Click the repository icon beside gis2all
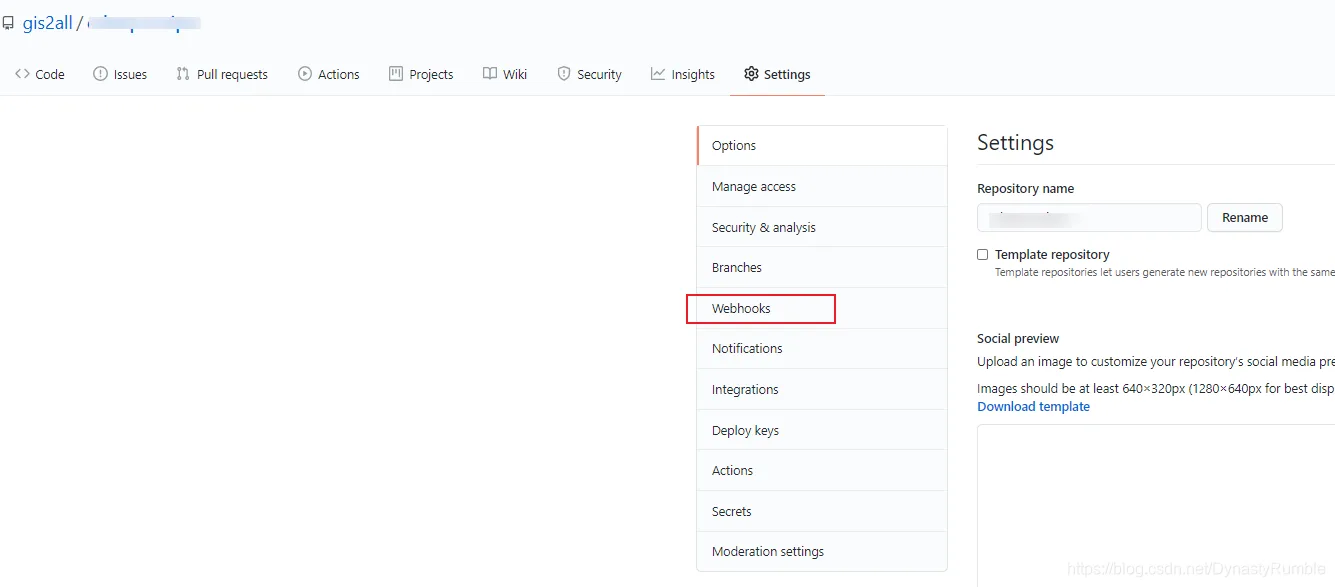 click(x=8, y=23)
